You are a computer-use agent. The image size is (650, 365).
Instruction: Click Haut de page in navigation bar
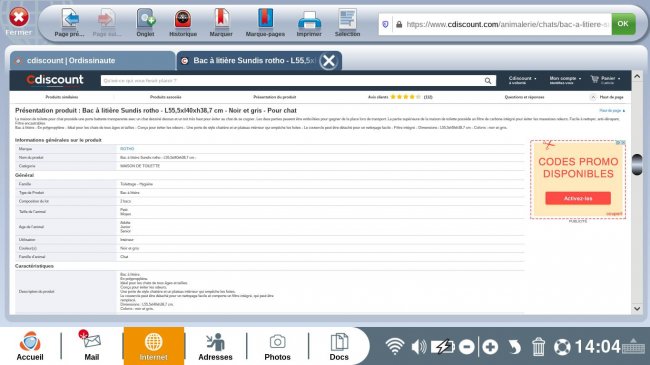tap(607, 97)
